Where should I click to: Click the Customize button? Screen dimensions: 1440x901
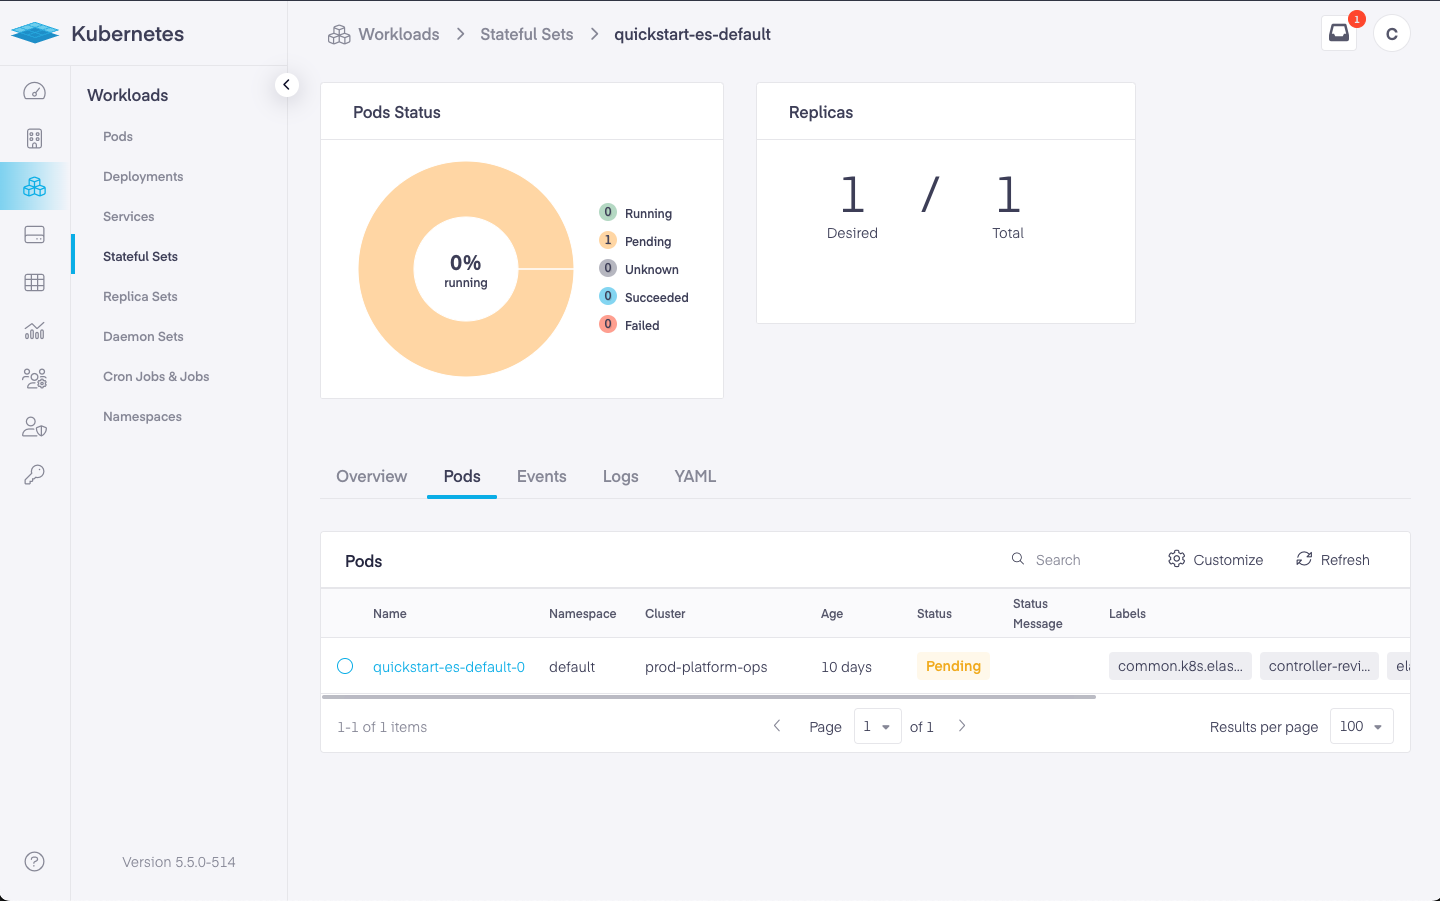pyautogui.click(x=1215, y=559)
